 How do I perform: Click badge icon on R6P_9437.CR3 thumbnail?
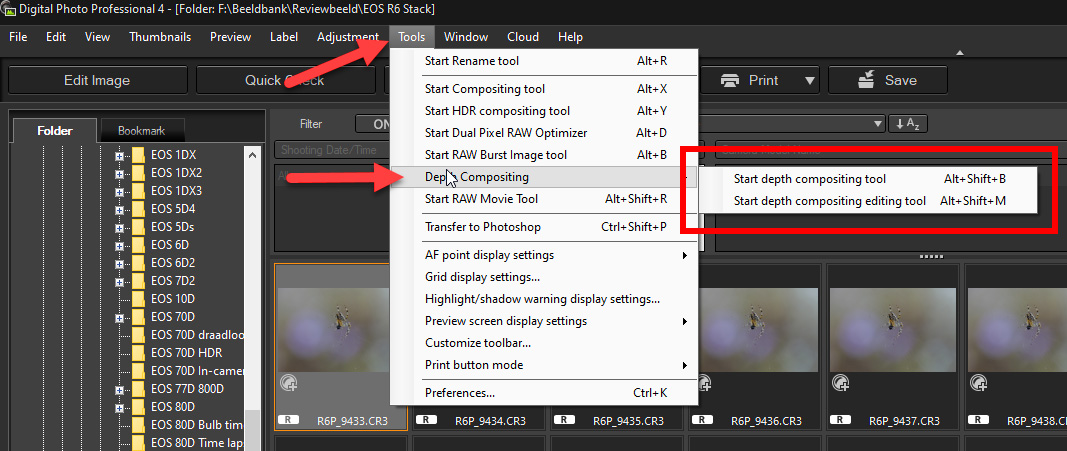(x=841, y=382)
